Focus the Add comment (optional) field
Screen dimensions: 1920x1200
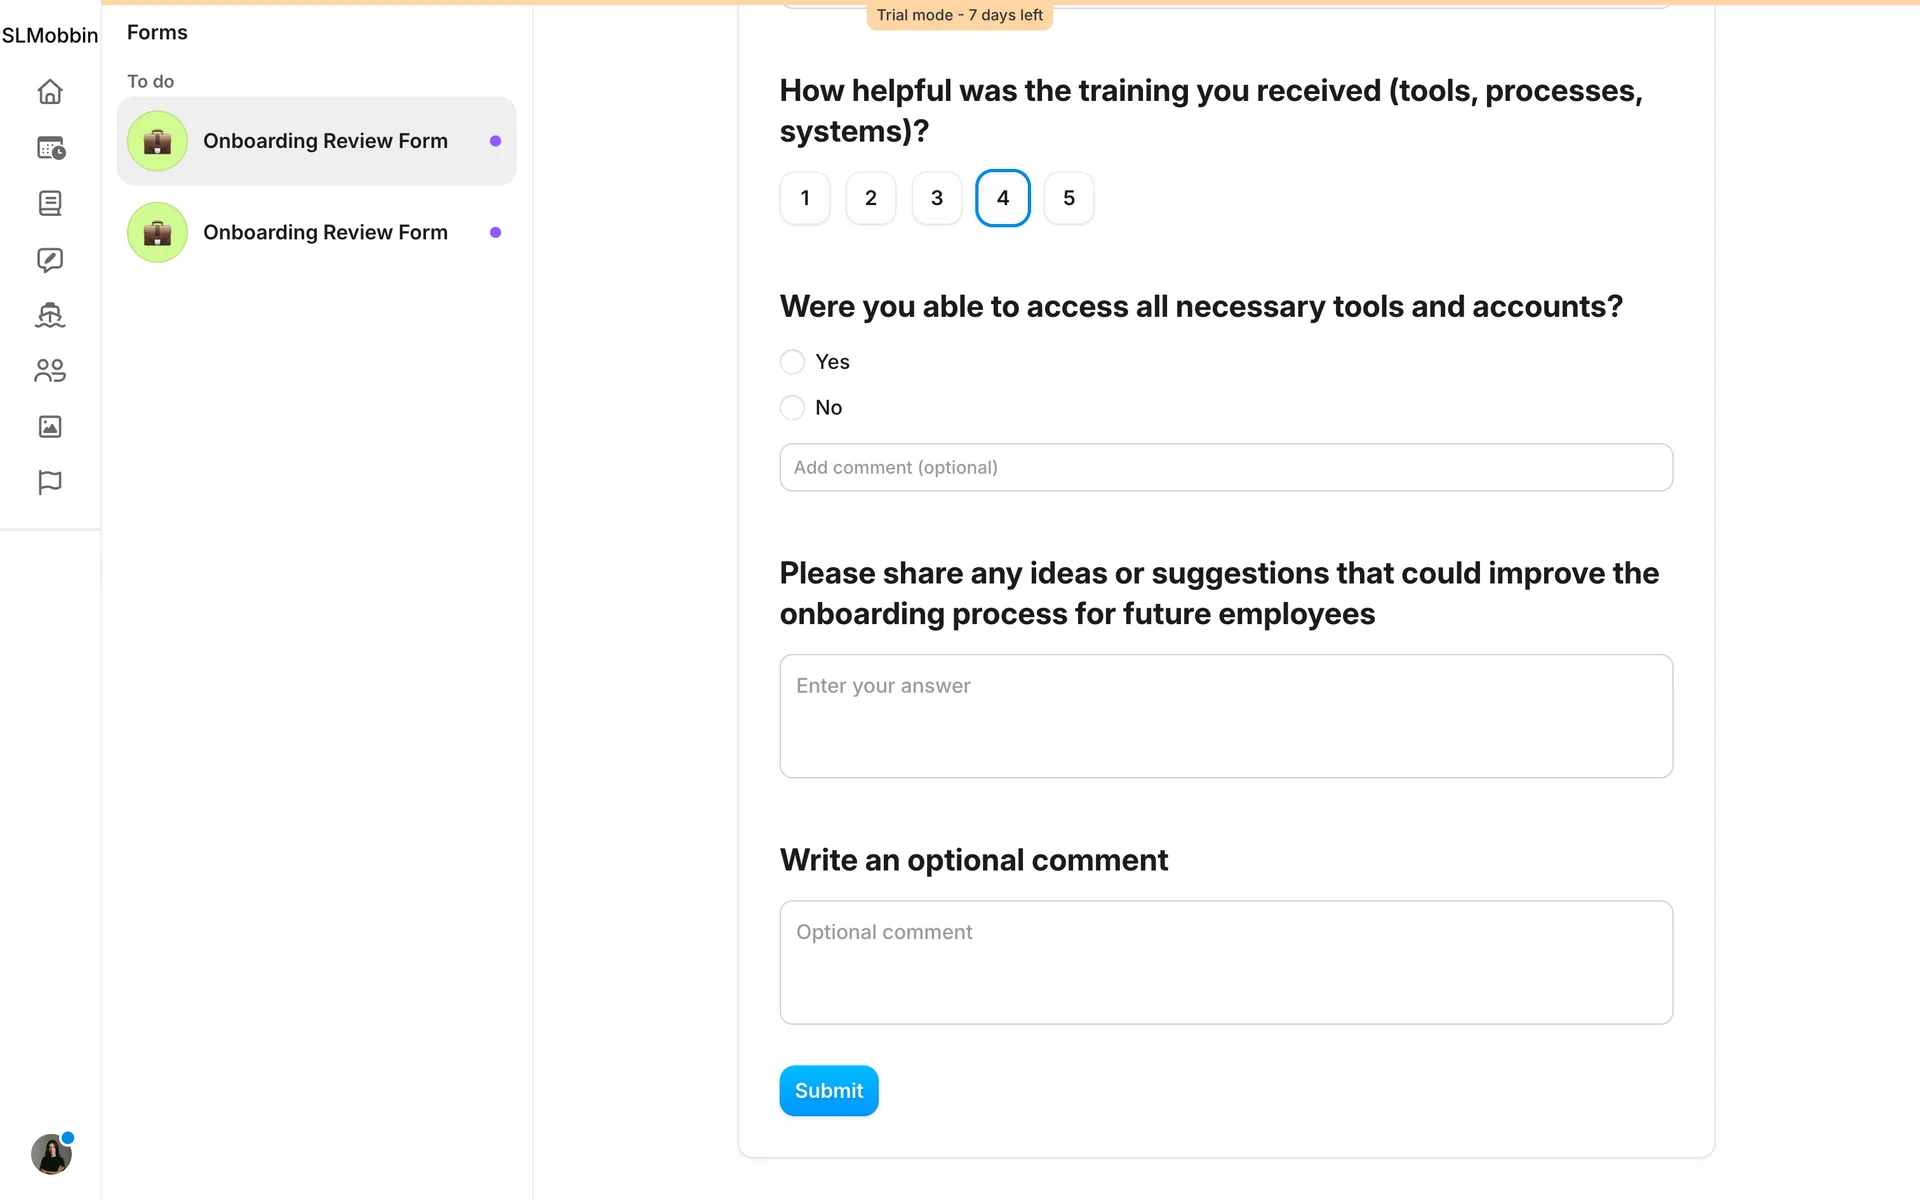click(1225, 467)
